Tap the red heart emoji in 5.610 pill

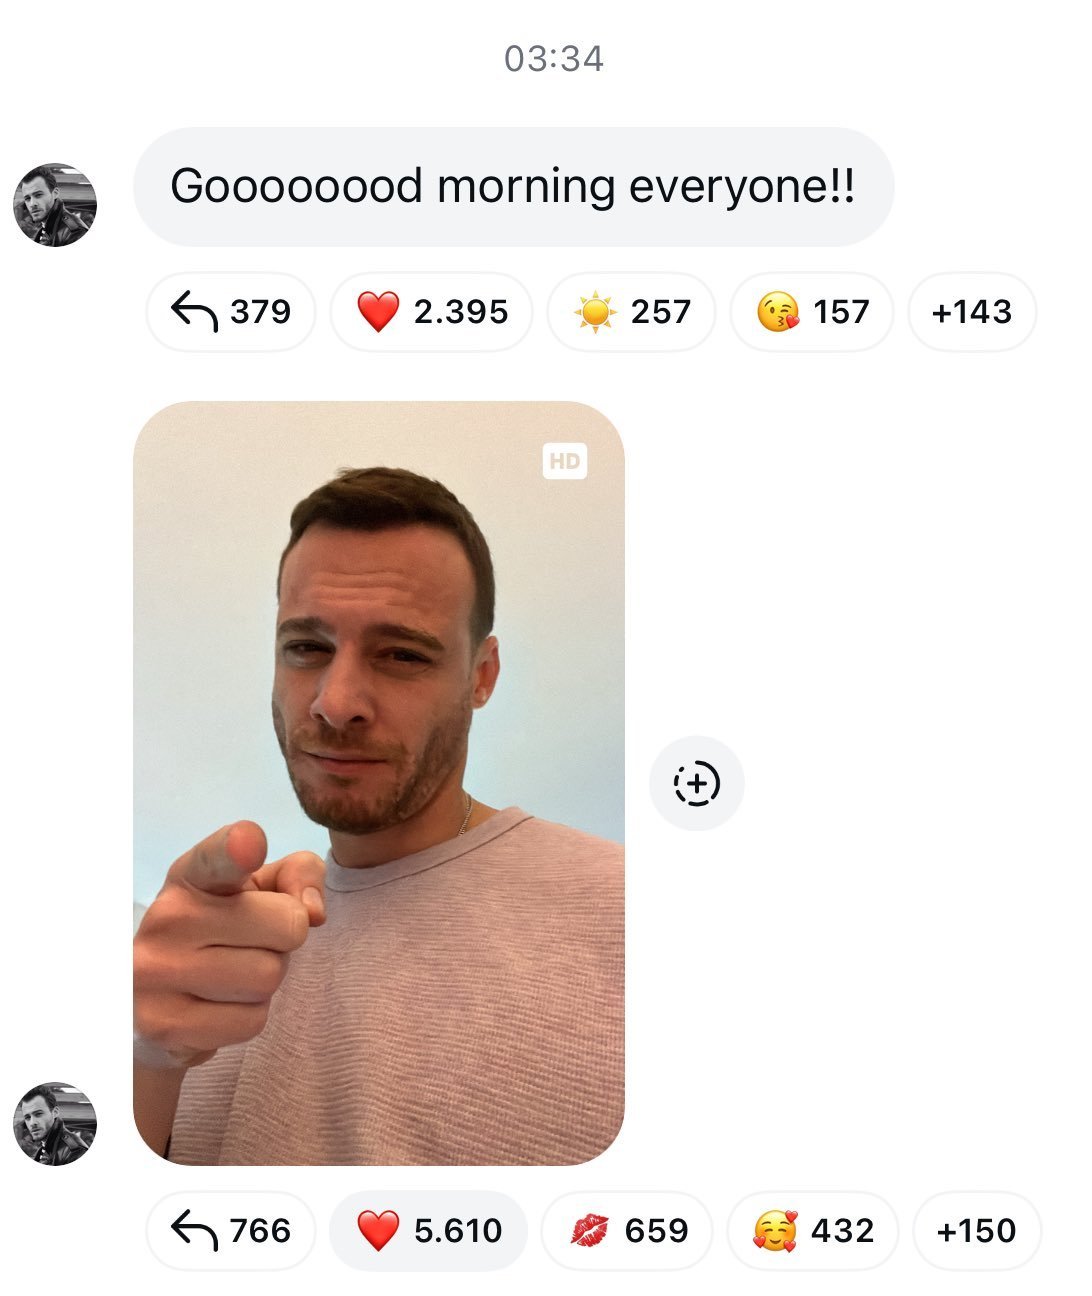coord(378,1231)
